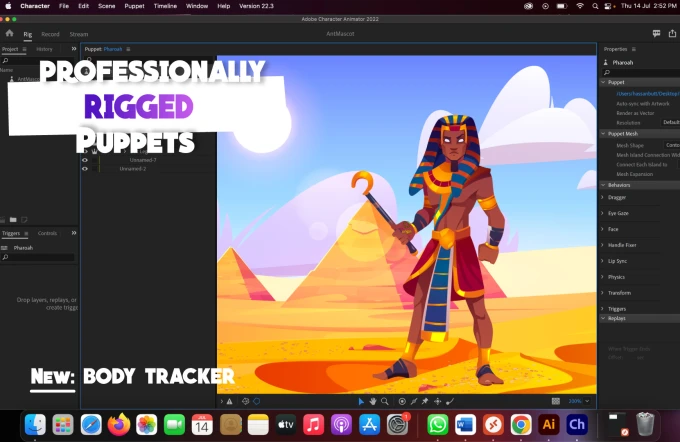Screen dimensions: 680x442
Task: Select the Dangle tool
Action: 450,402
